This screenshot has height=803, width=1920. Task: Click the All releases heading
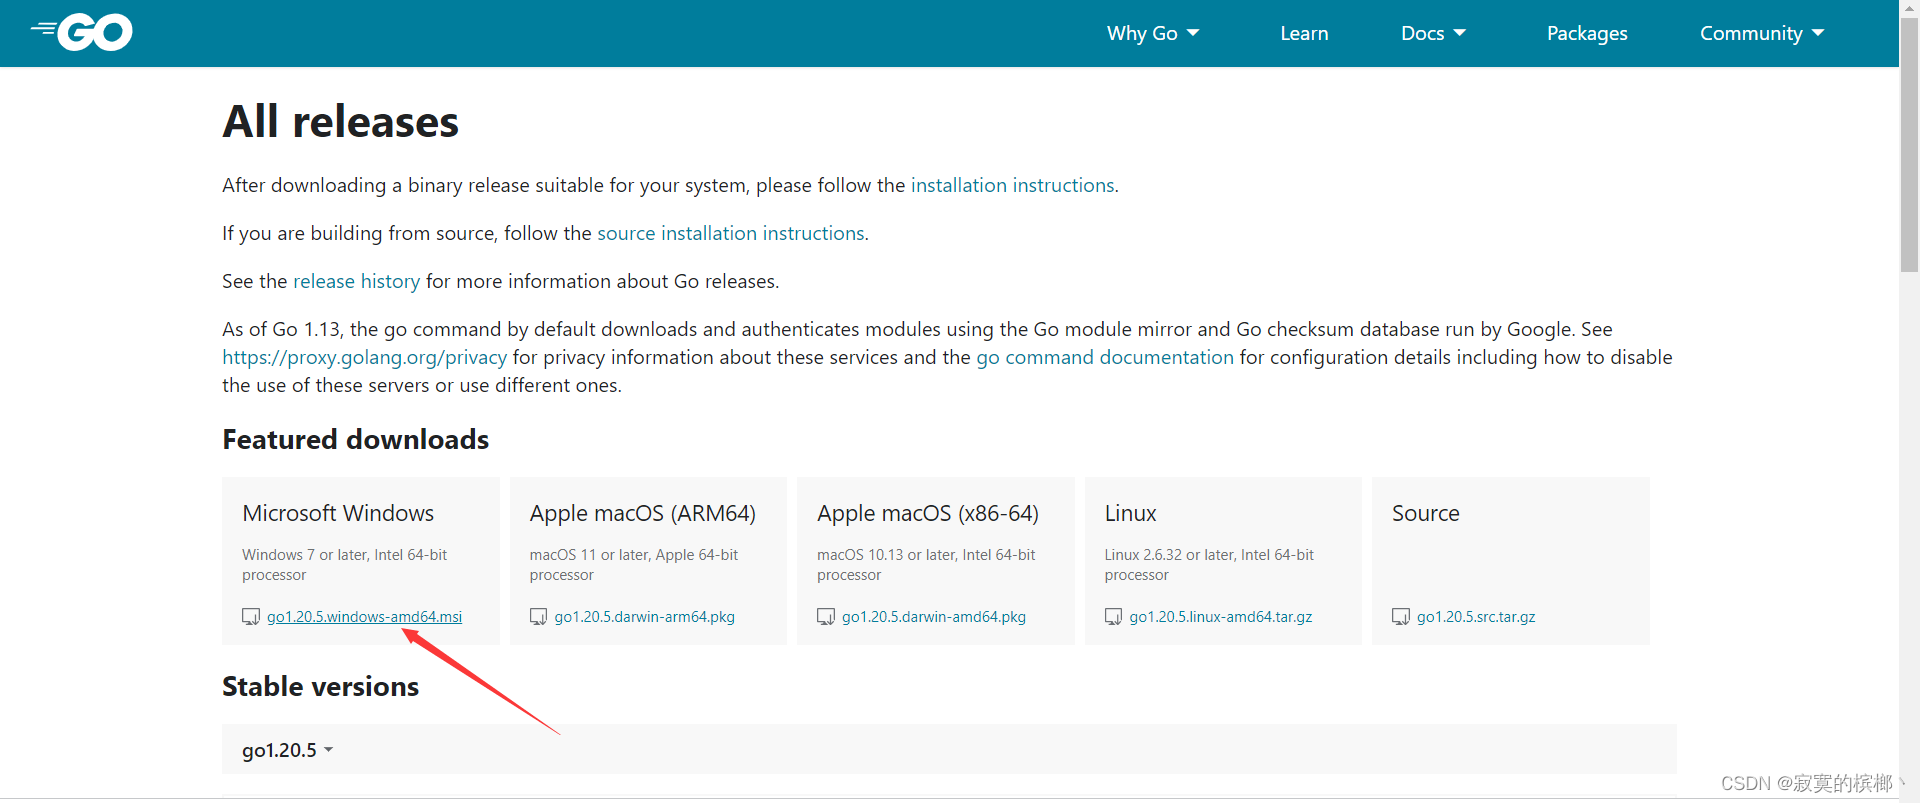(340, 122)
